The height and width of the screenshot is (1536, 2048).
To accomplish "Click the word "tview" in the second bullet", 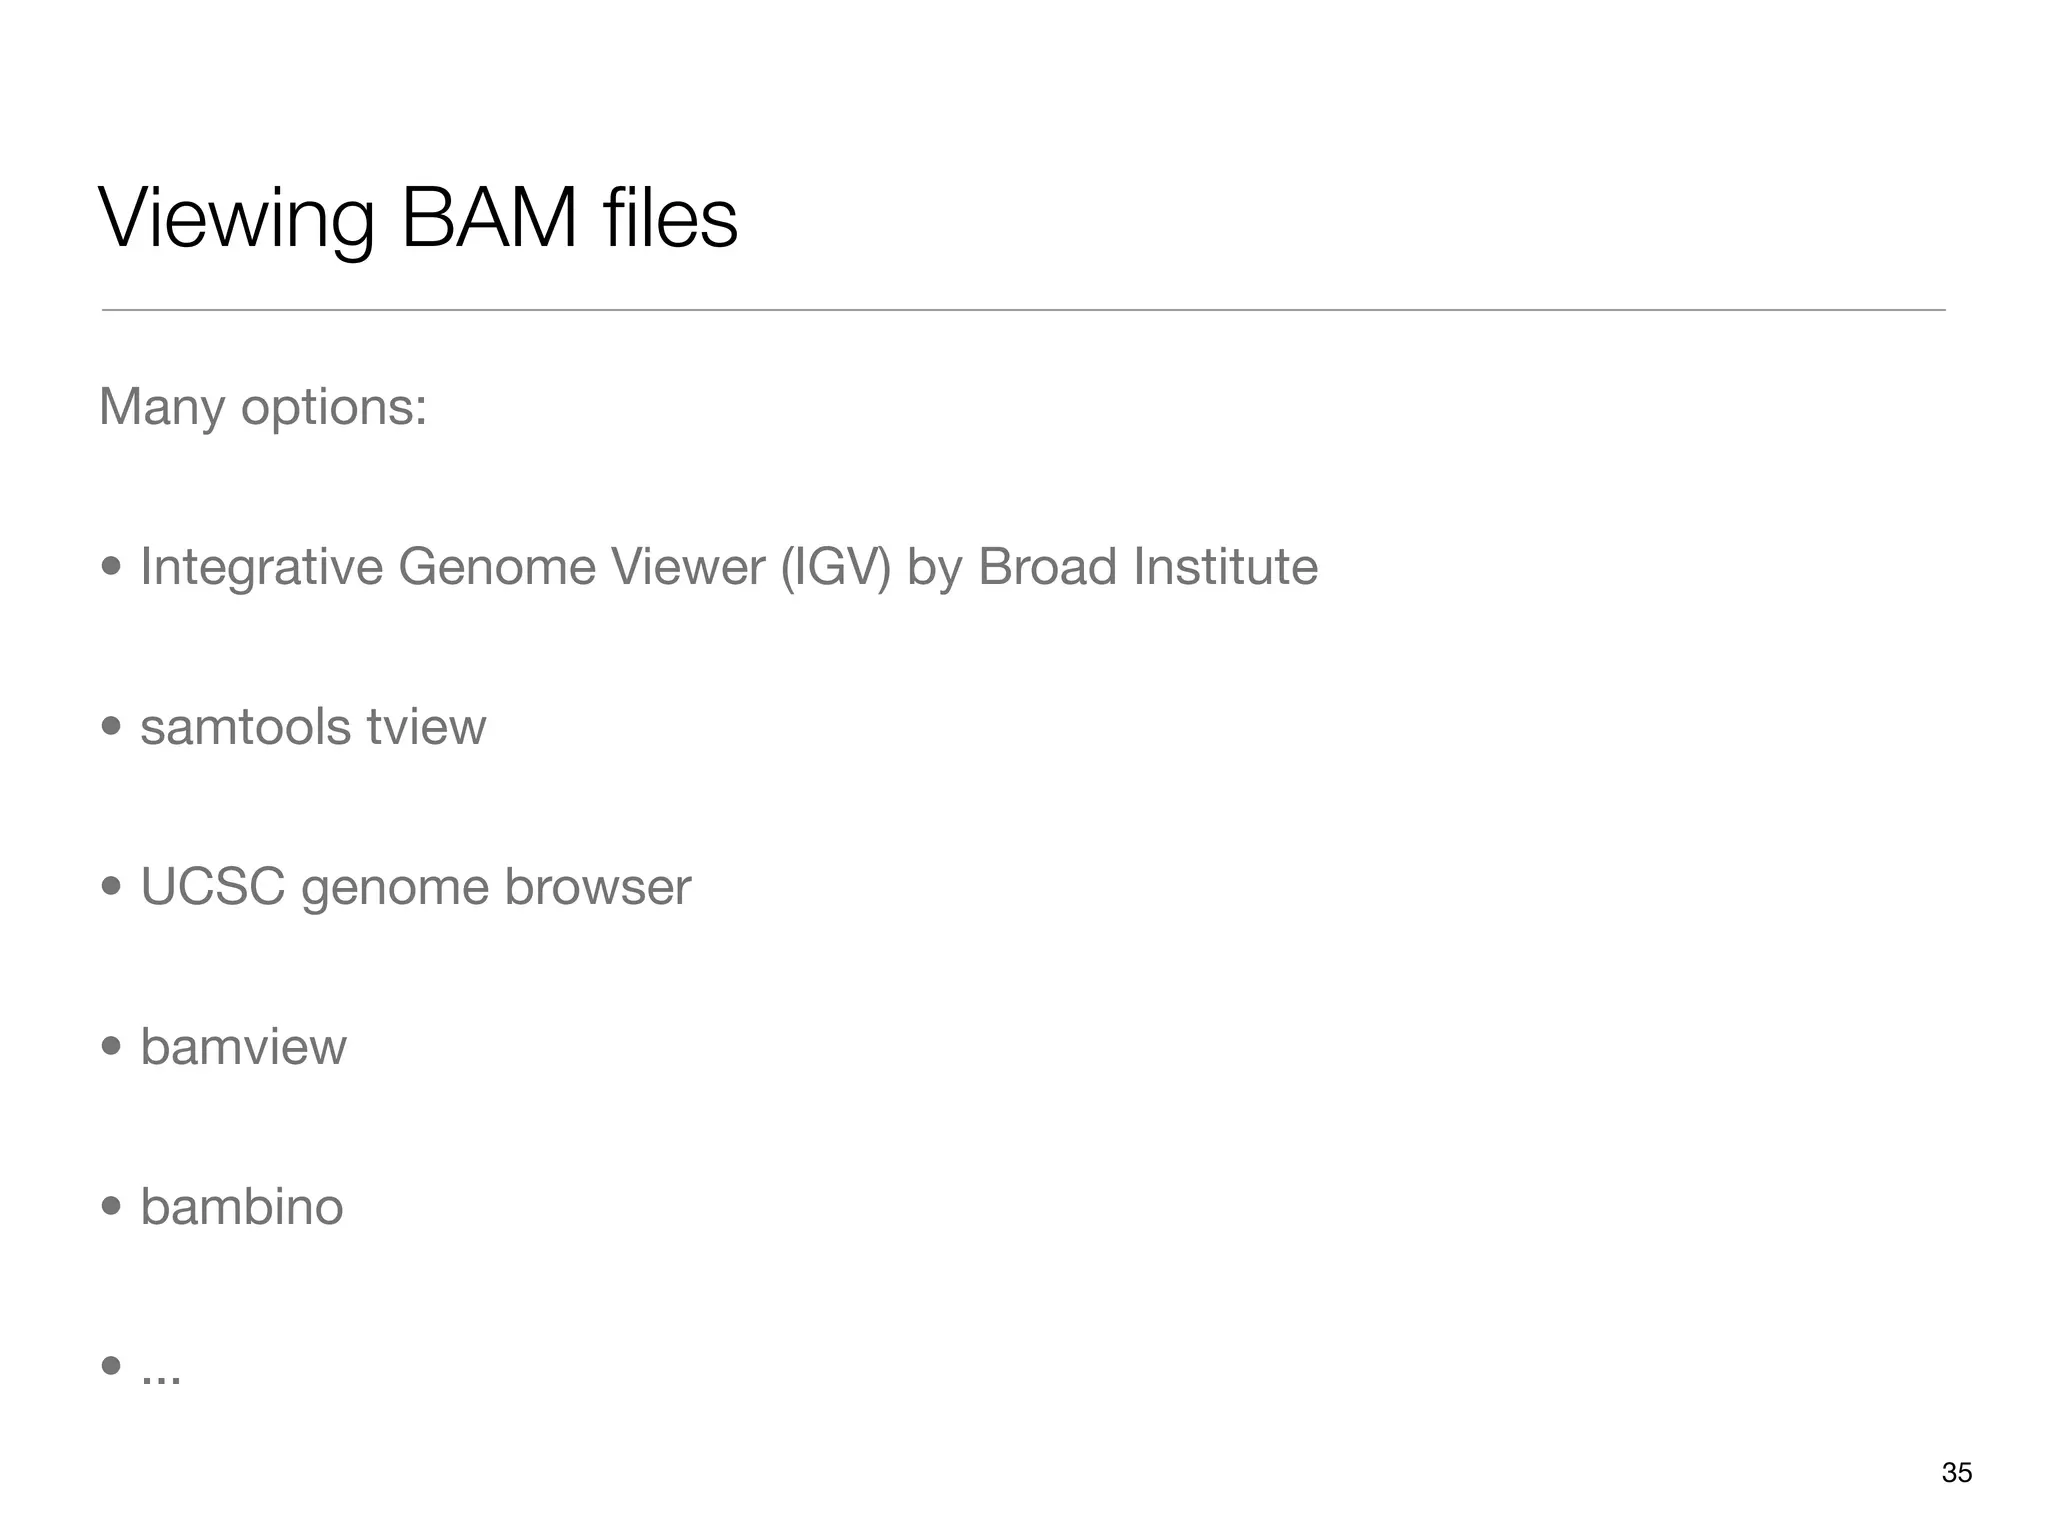I will point(426,727).
